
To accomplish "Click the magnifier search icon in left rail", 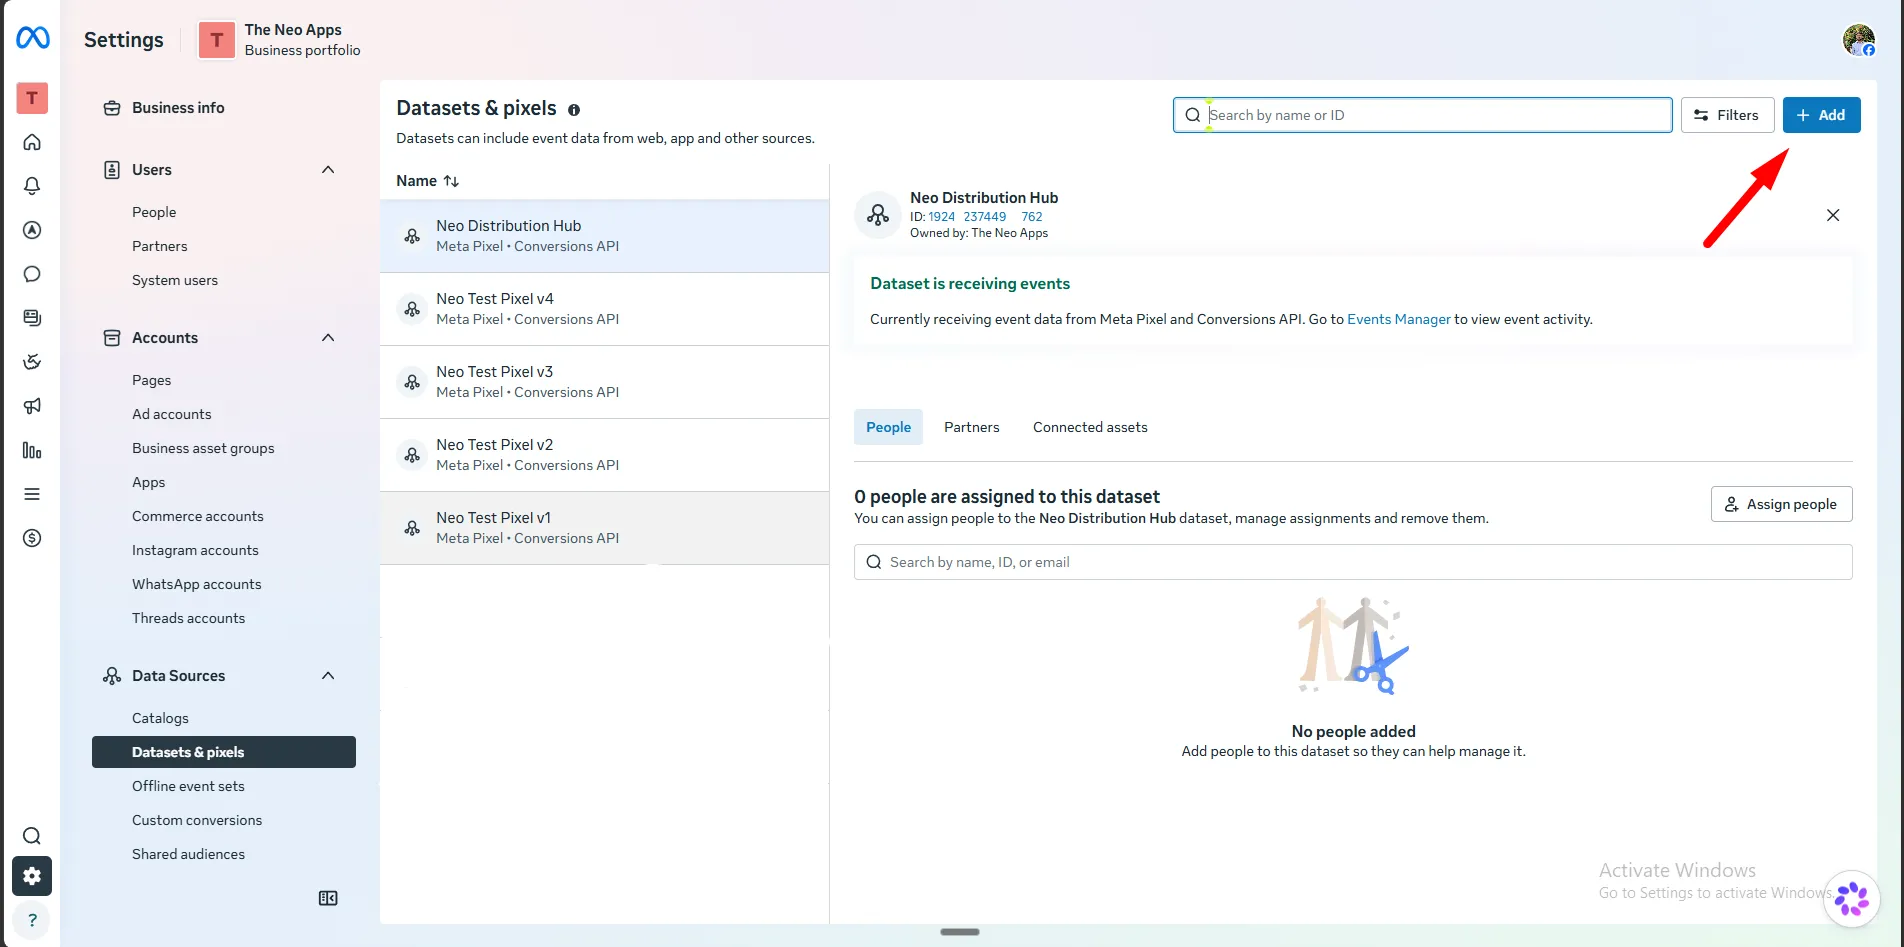I will [32, 836].
